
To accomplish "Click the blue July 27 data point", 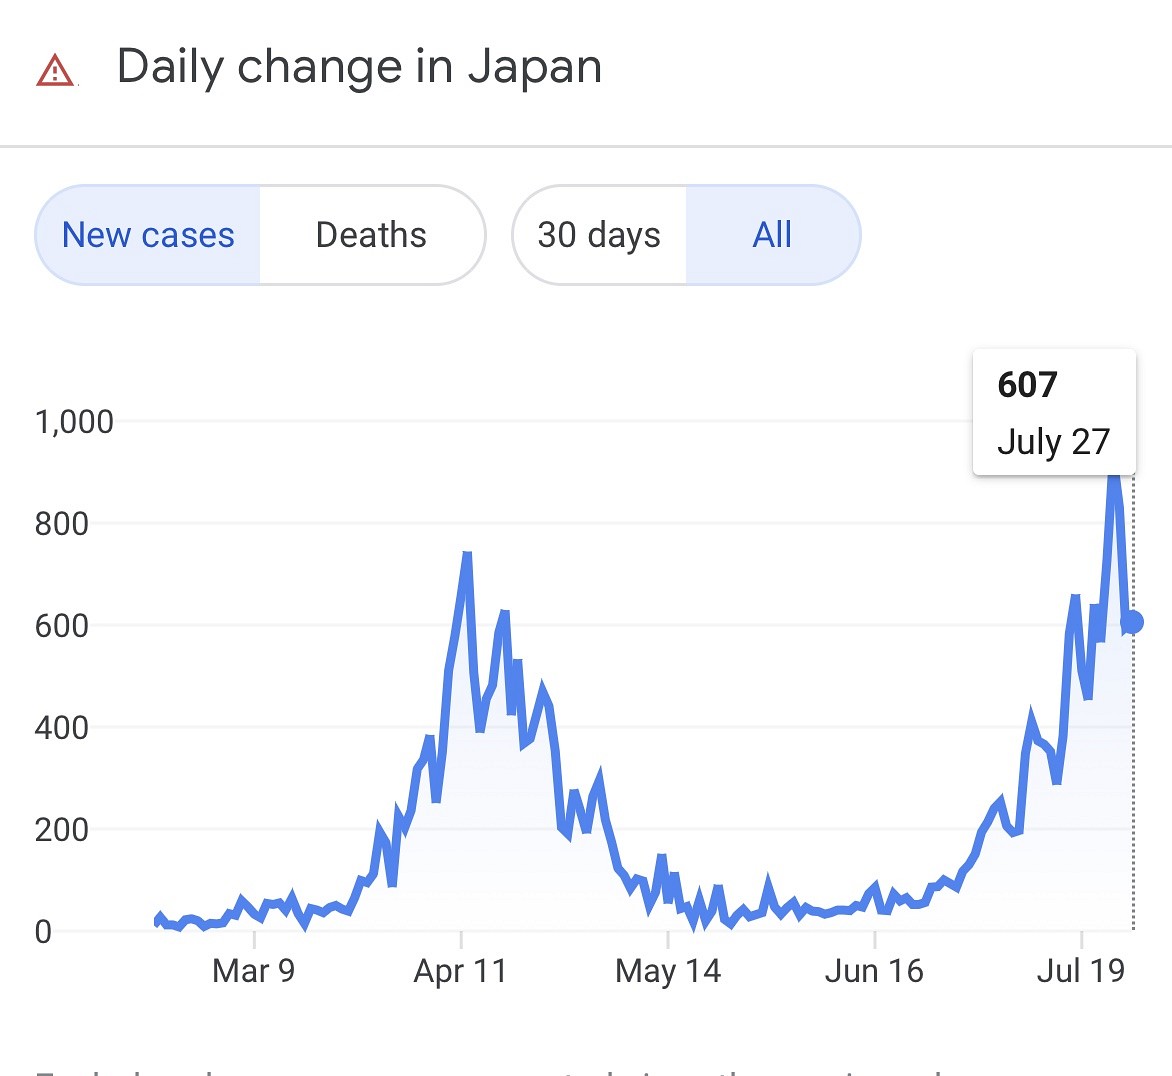I will [x=1132, y=622].
